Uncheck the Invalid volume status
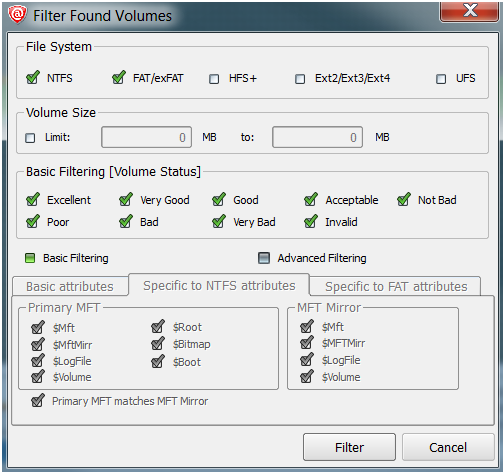Image resolution: width=504 pixels, height=473 pixels. 311,222
